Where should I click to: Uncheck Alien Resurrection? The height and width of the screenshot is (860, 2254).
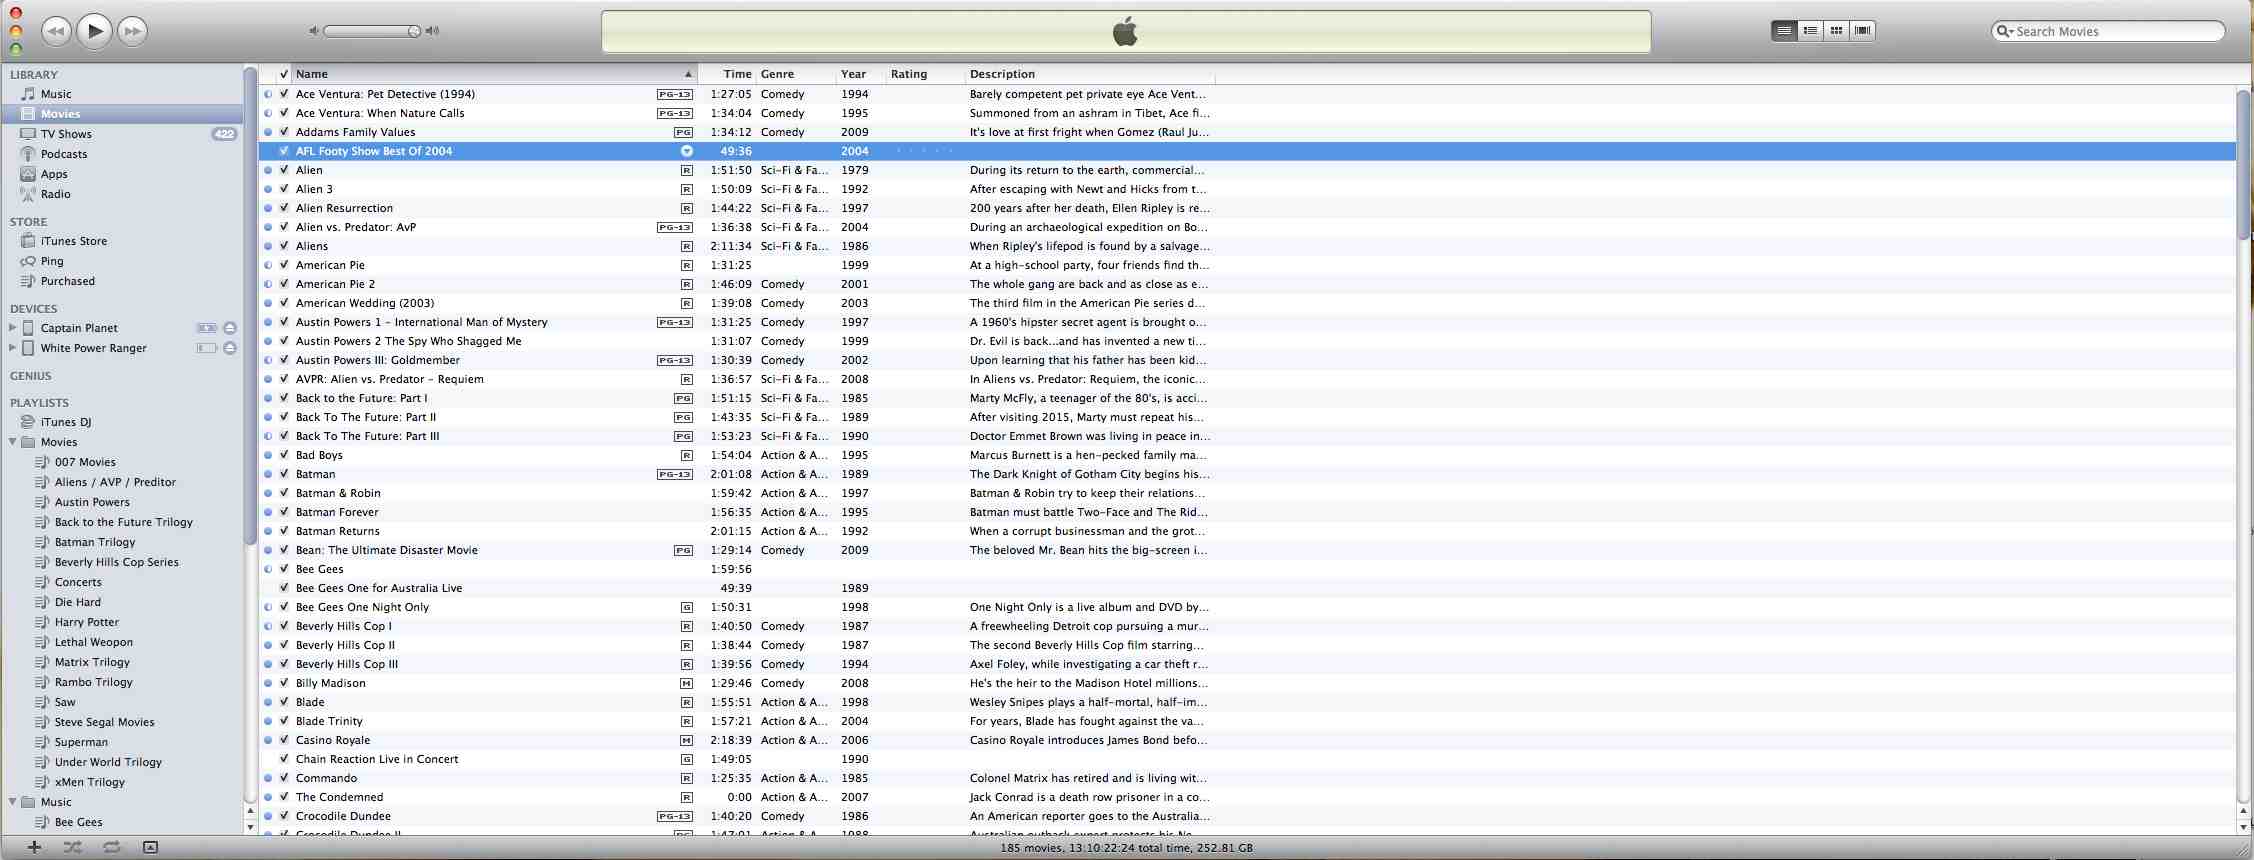click(x=284, y=208)
